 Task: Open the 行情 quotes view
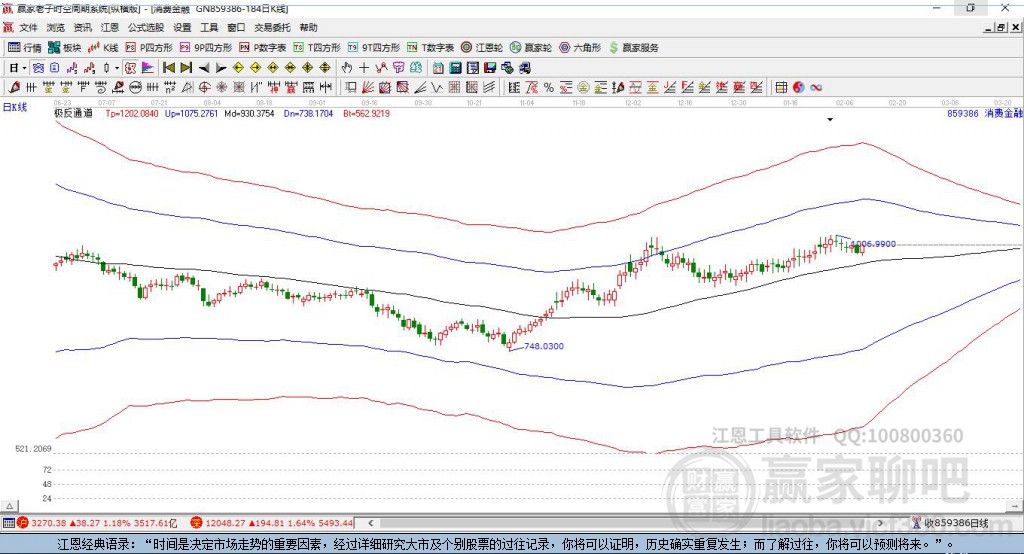[25, 48]
